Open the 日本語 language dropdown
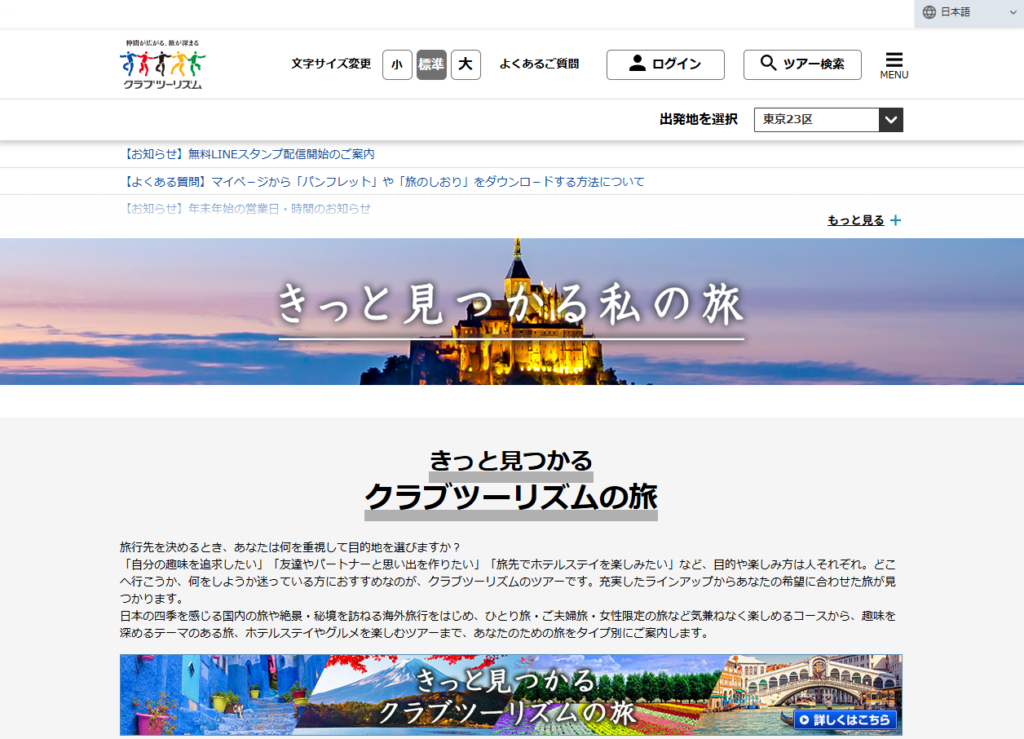The image size is (1024, 739). pos(968,12)
